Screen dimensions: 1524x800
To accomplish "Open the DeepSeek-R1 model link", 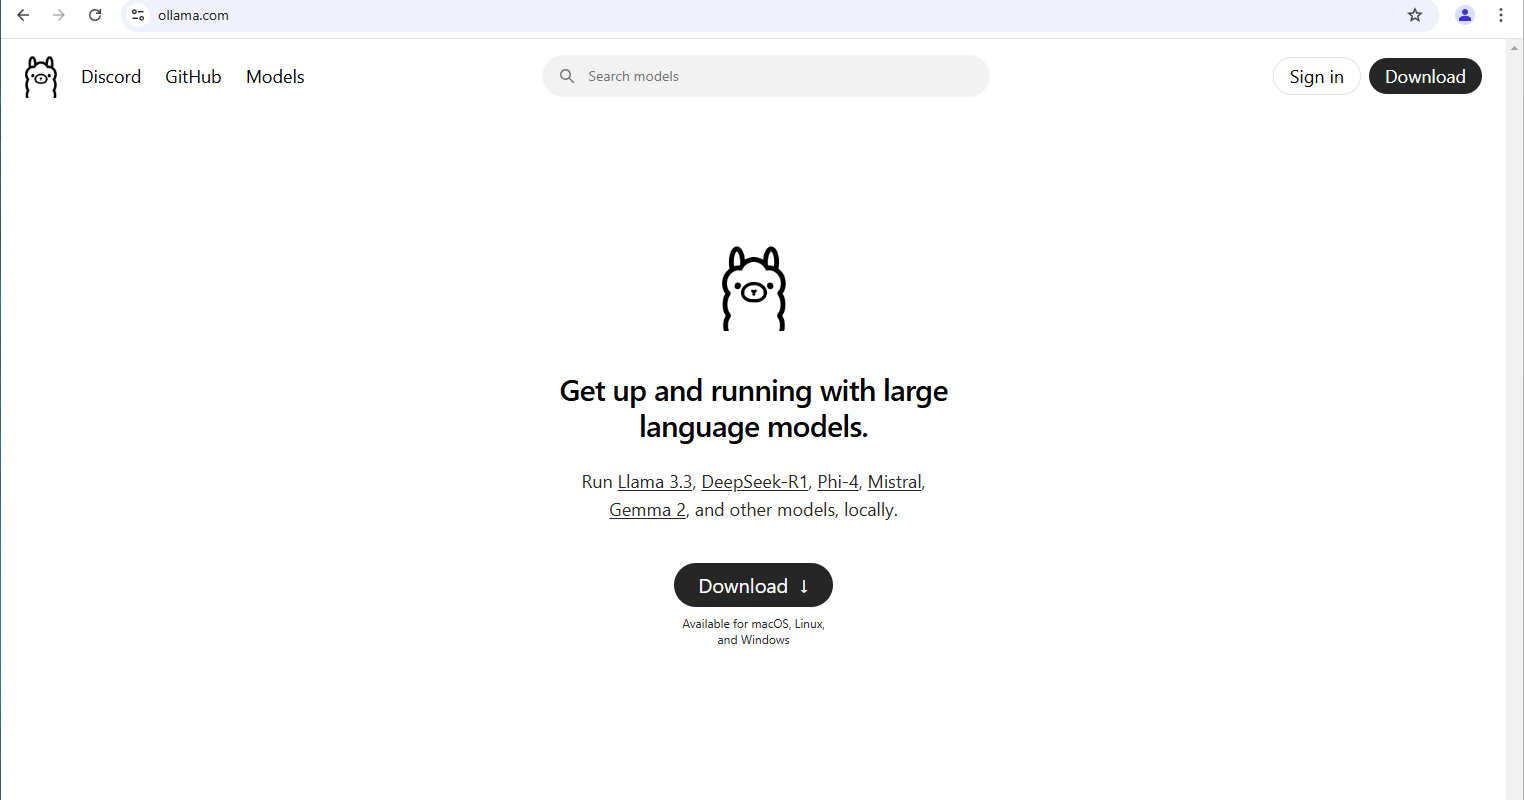I will tap(754, 482).
